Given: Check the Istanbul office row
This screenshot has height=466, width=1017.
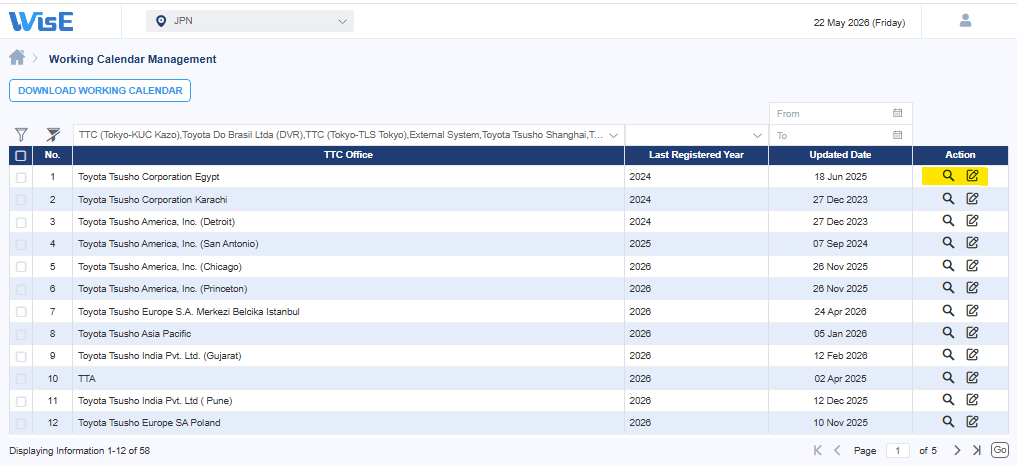Looking at the screenshot, I should (x=21, y=312).
